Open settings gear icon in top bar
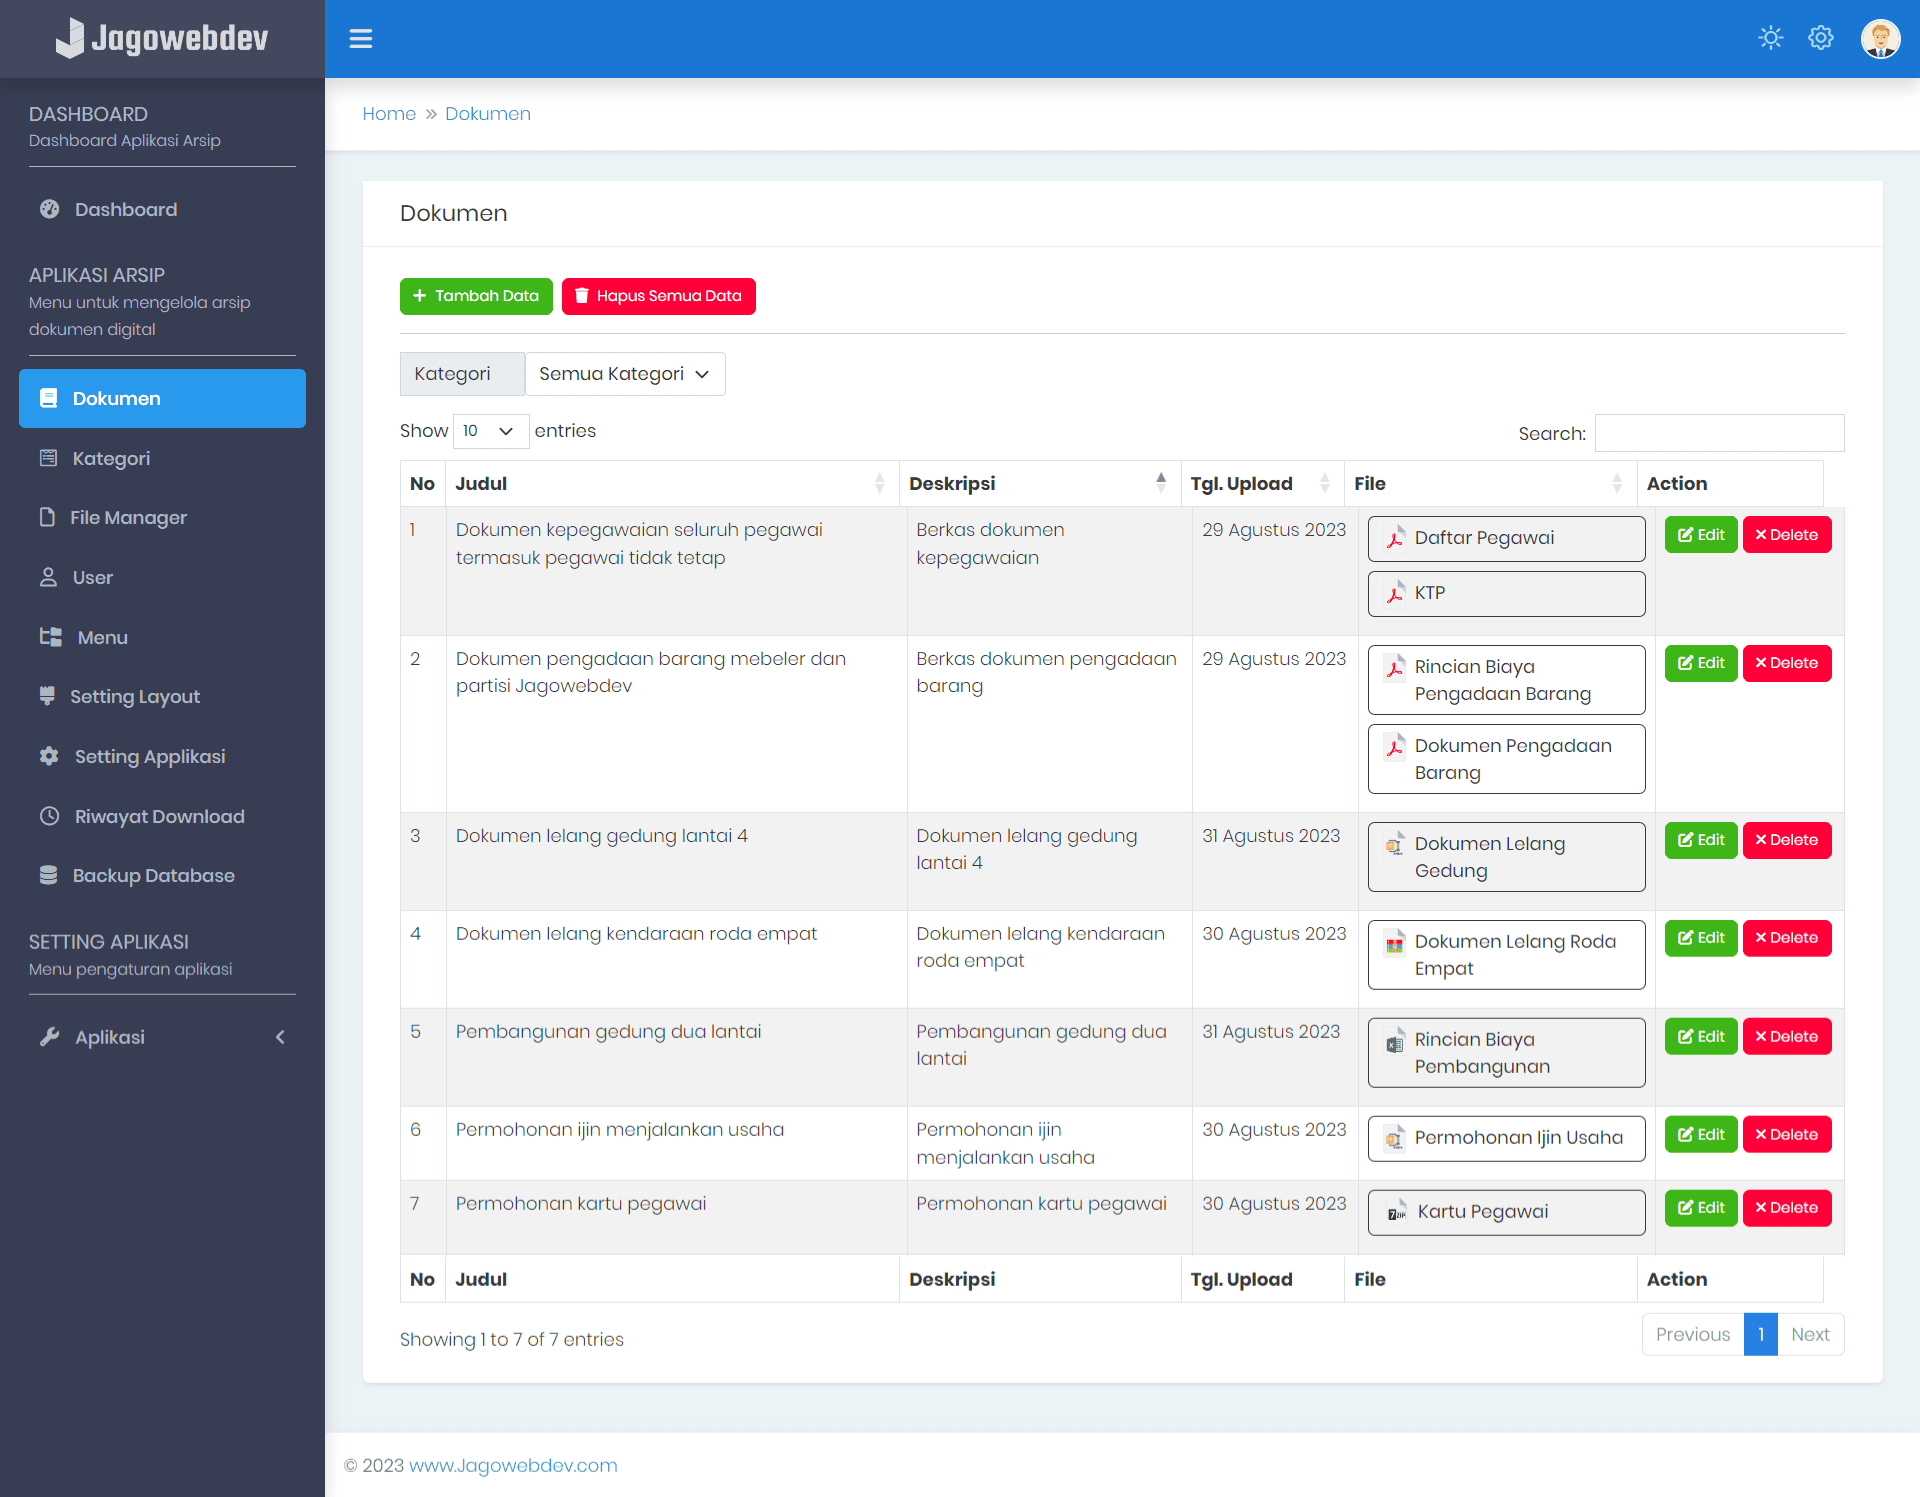The image size is (1920, 1497). coord(1821,38)
